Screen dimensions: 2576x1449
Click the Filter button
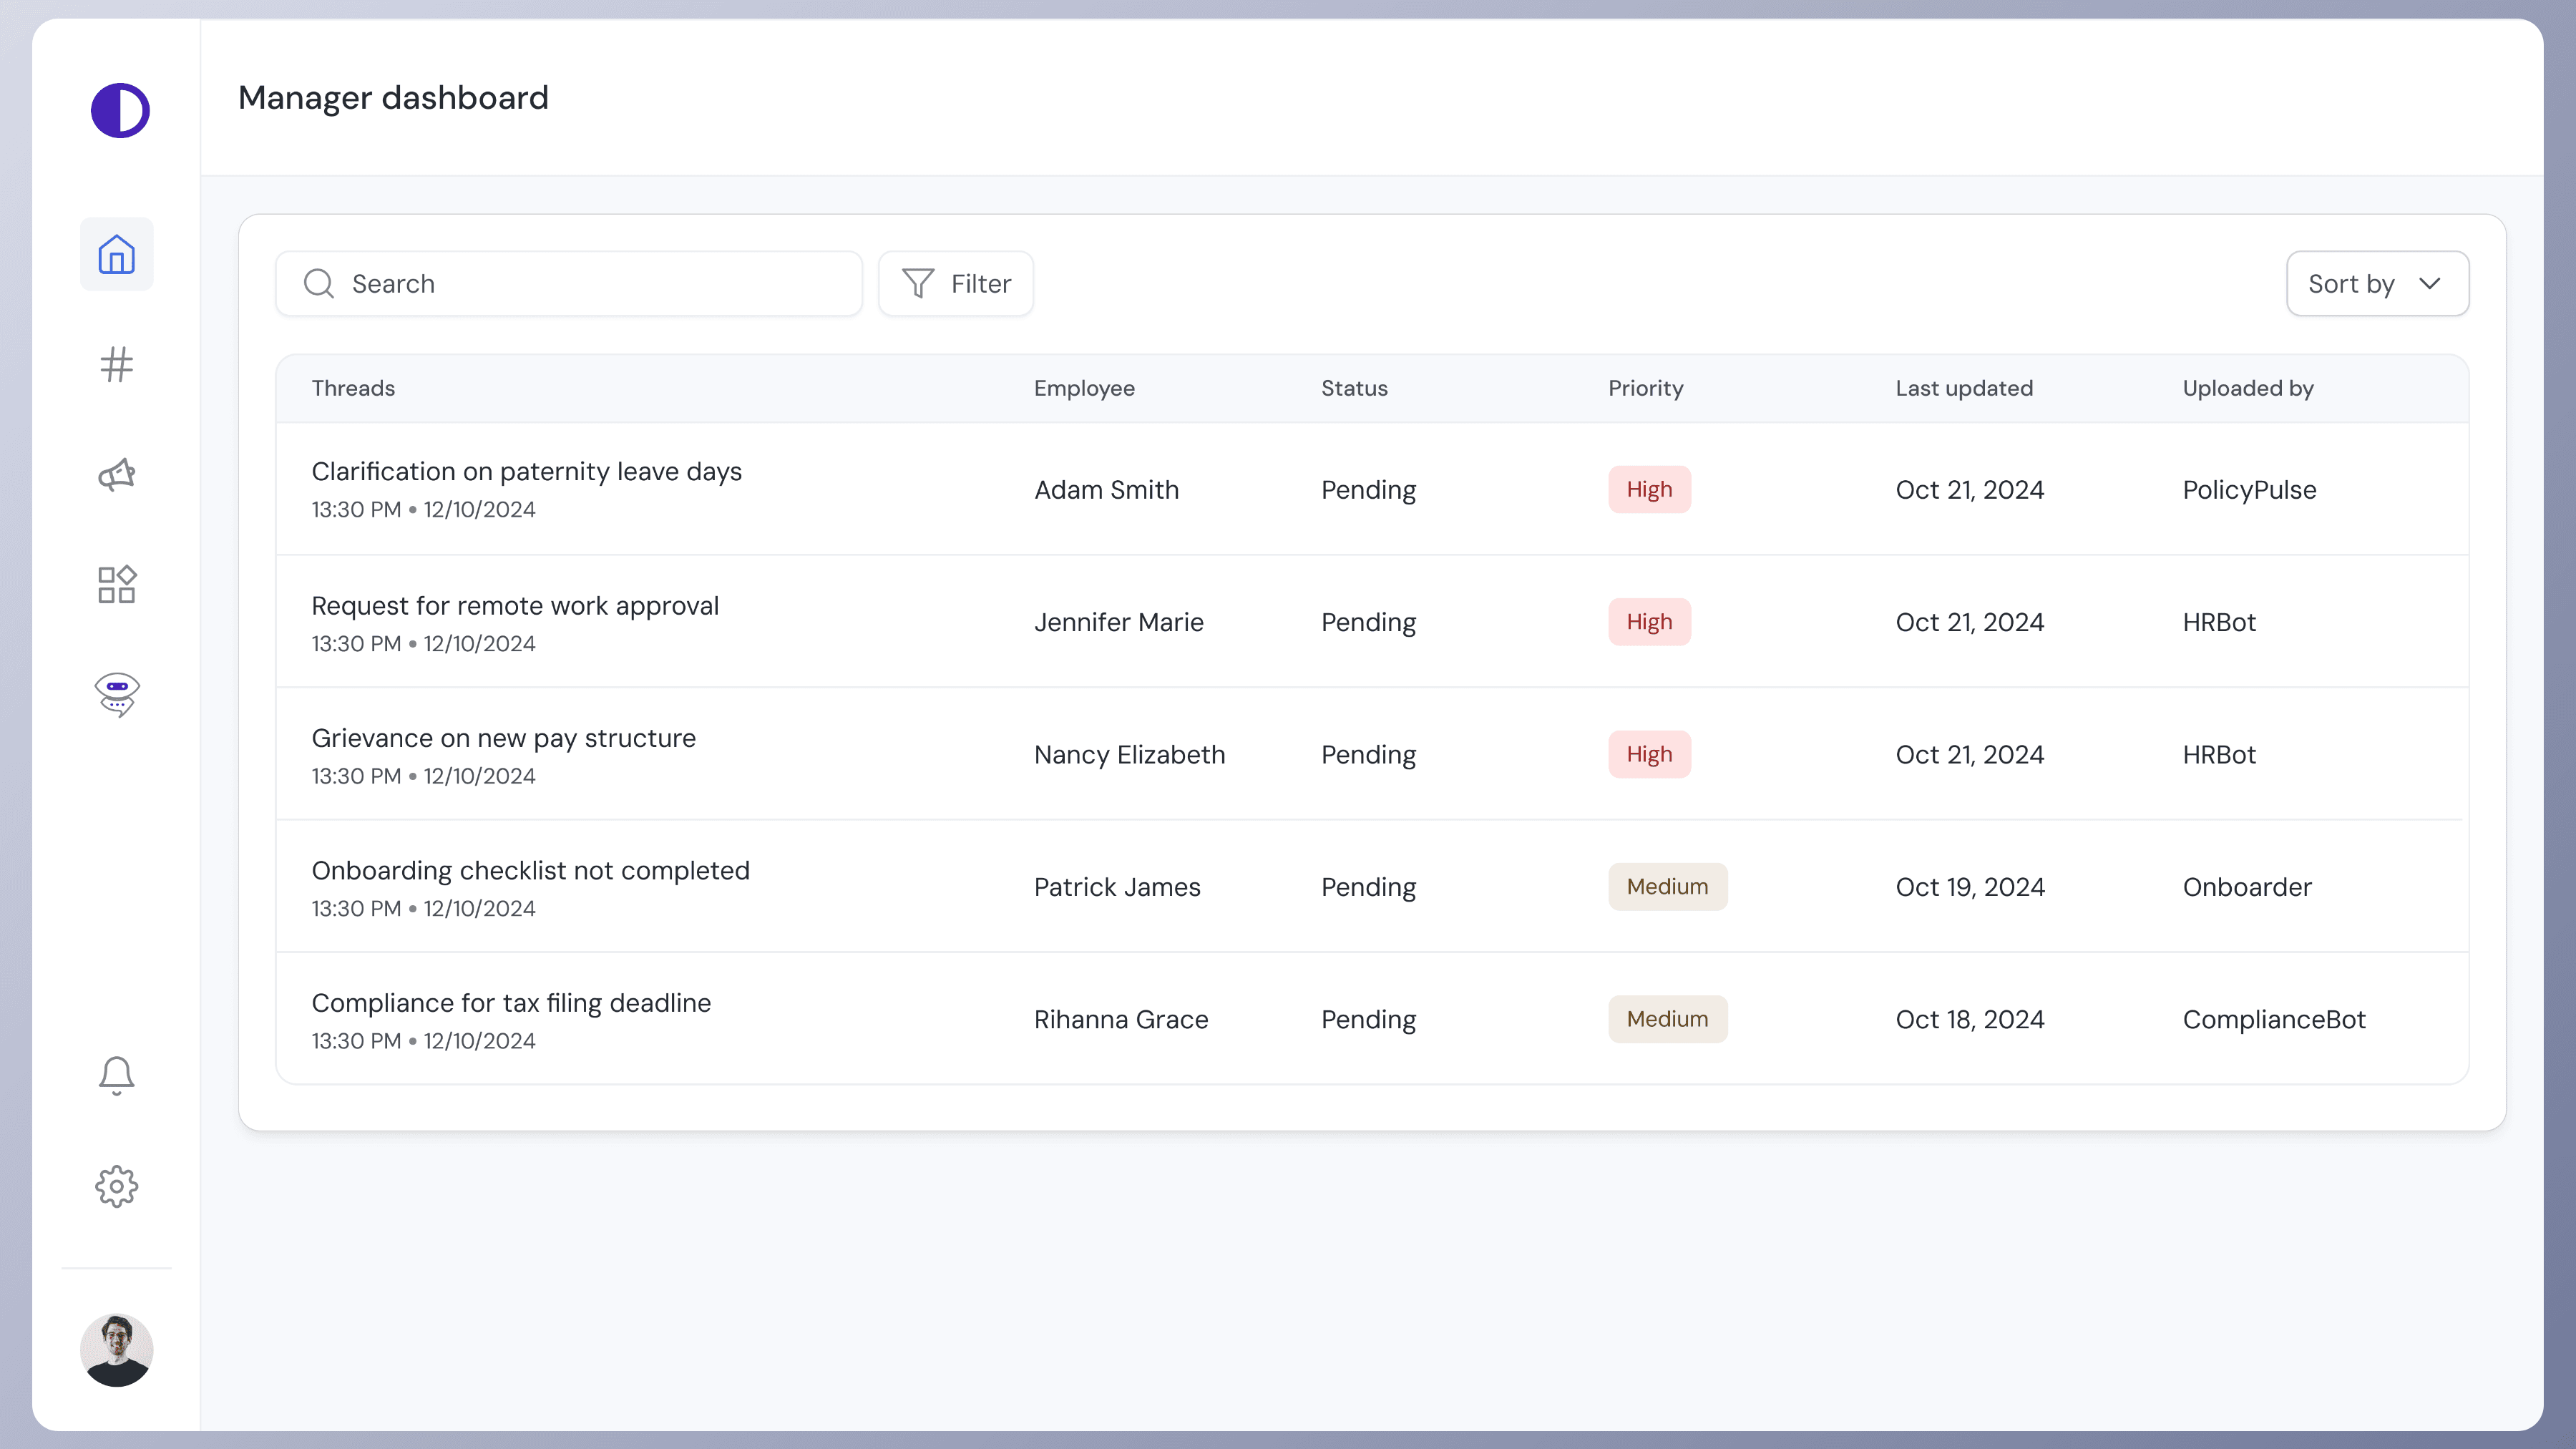pos(956,284)
